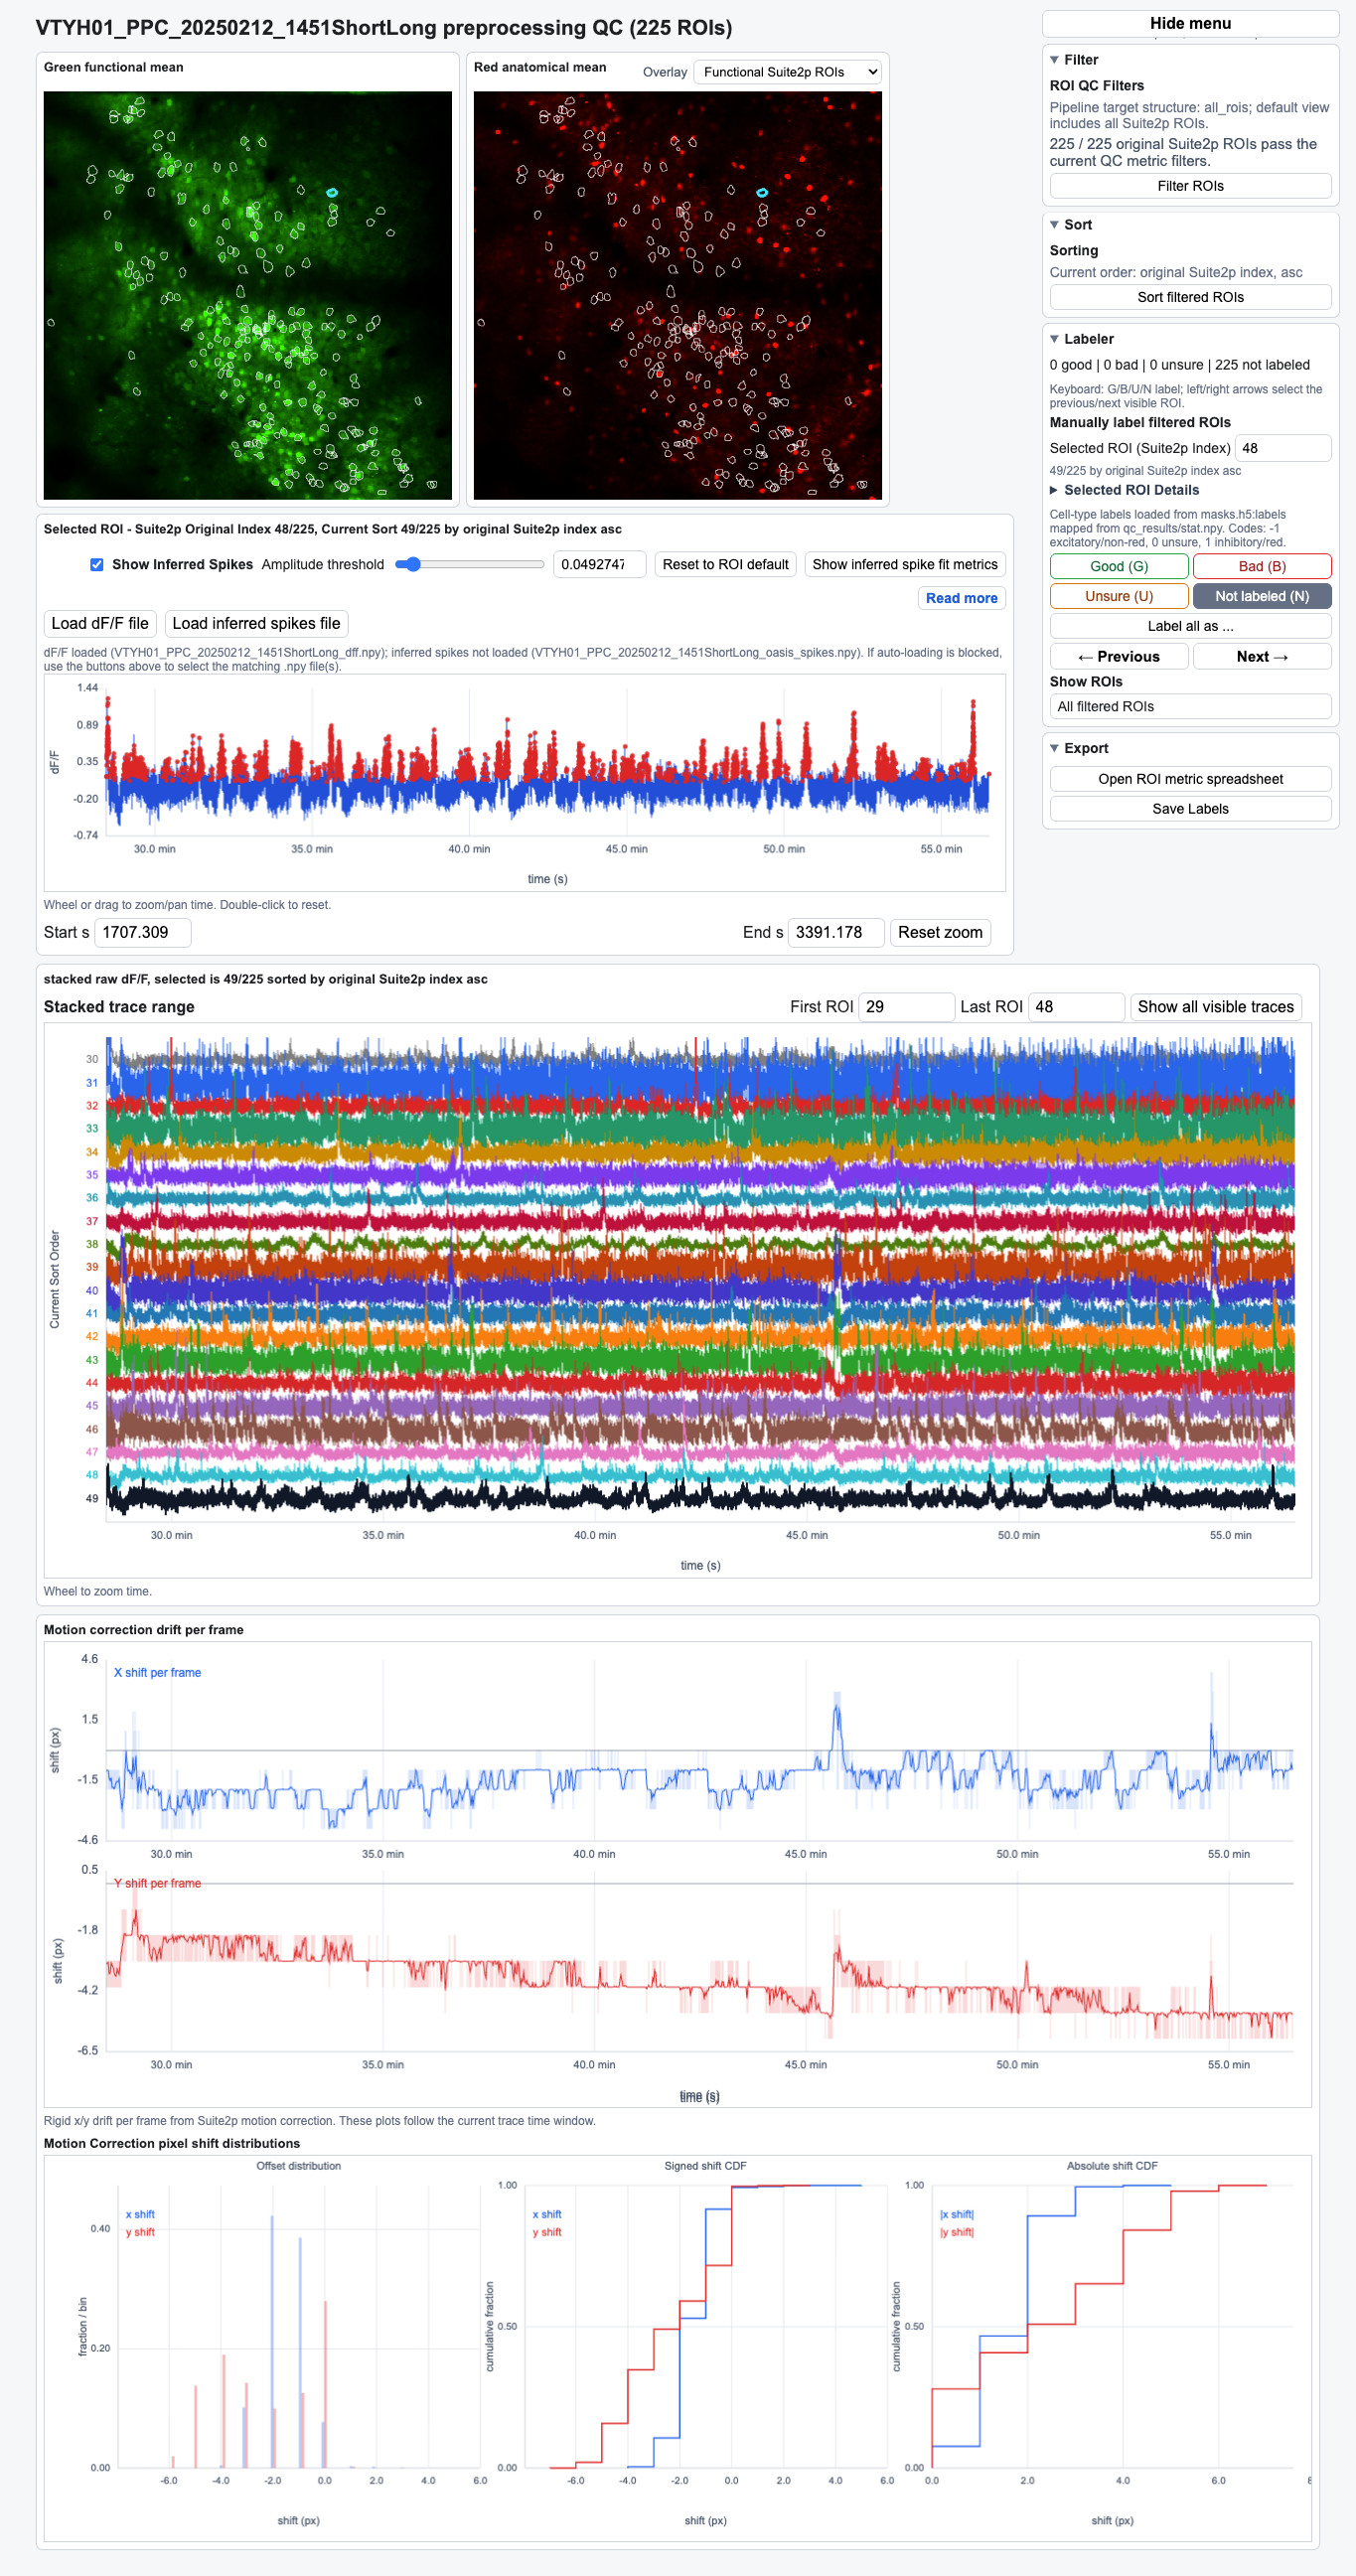The height and width of the screenshot is (2576, 1356).
Task: Click All filtered ROIs button
Action: click(1190, 706)
